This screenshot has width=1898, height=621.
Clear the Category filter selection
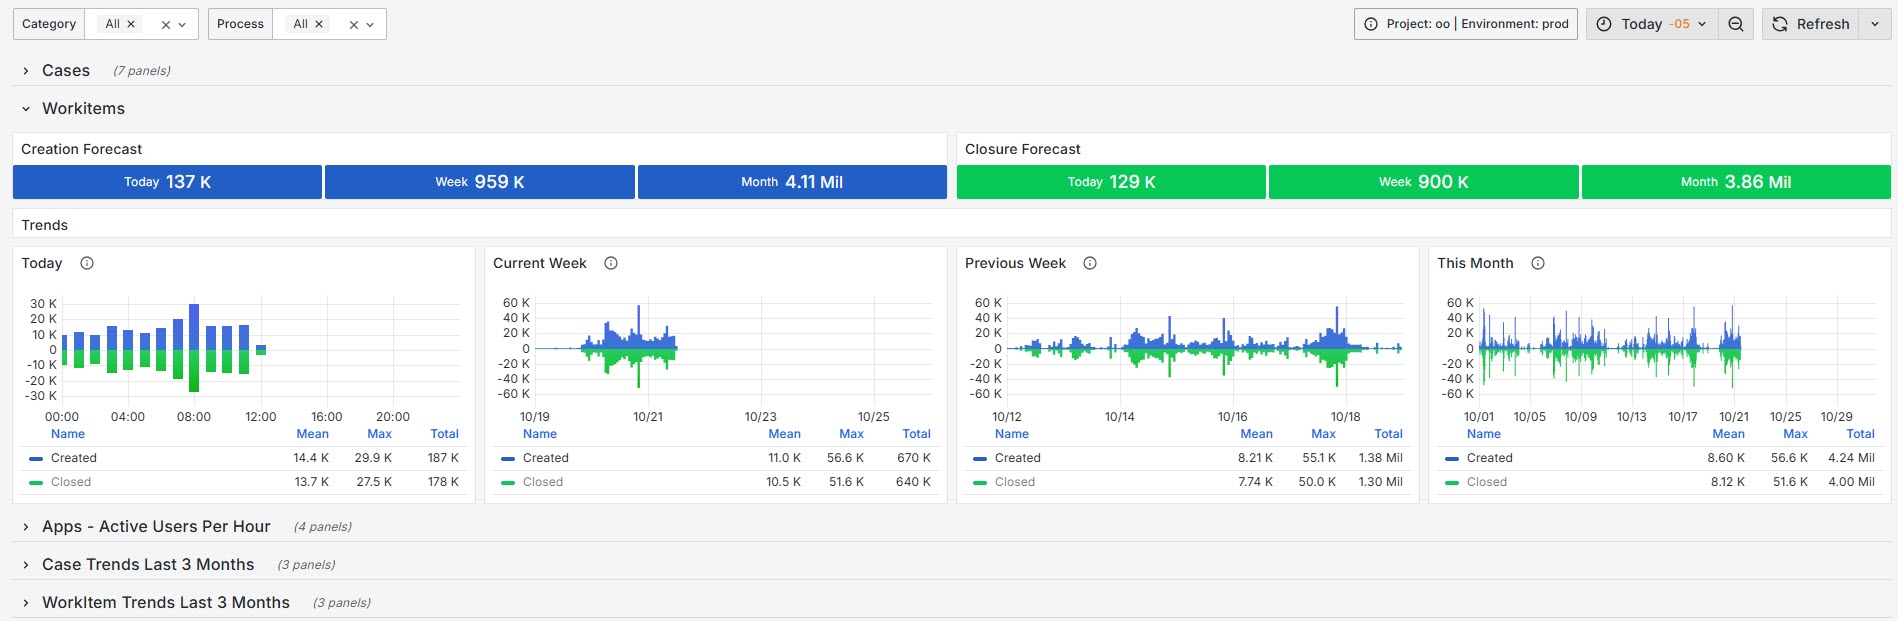pos(165,25)
